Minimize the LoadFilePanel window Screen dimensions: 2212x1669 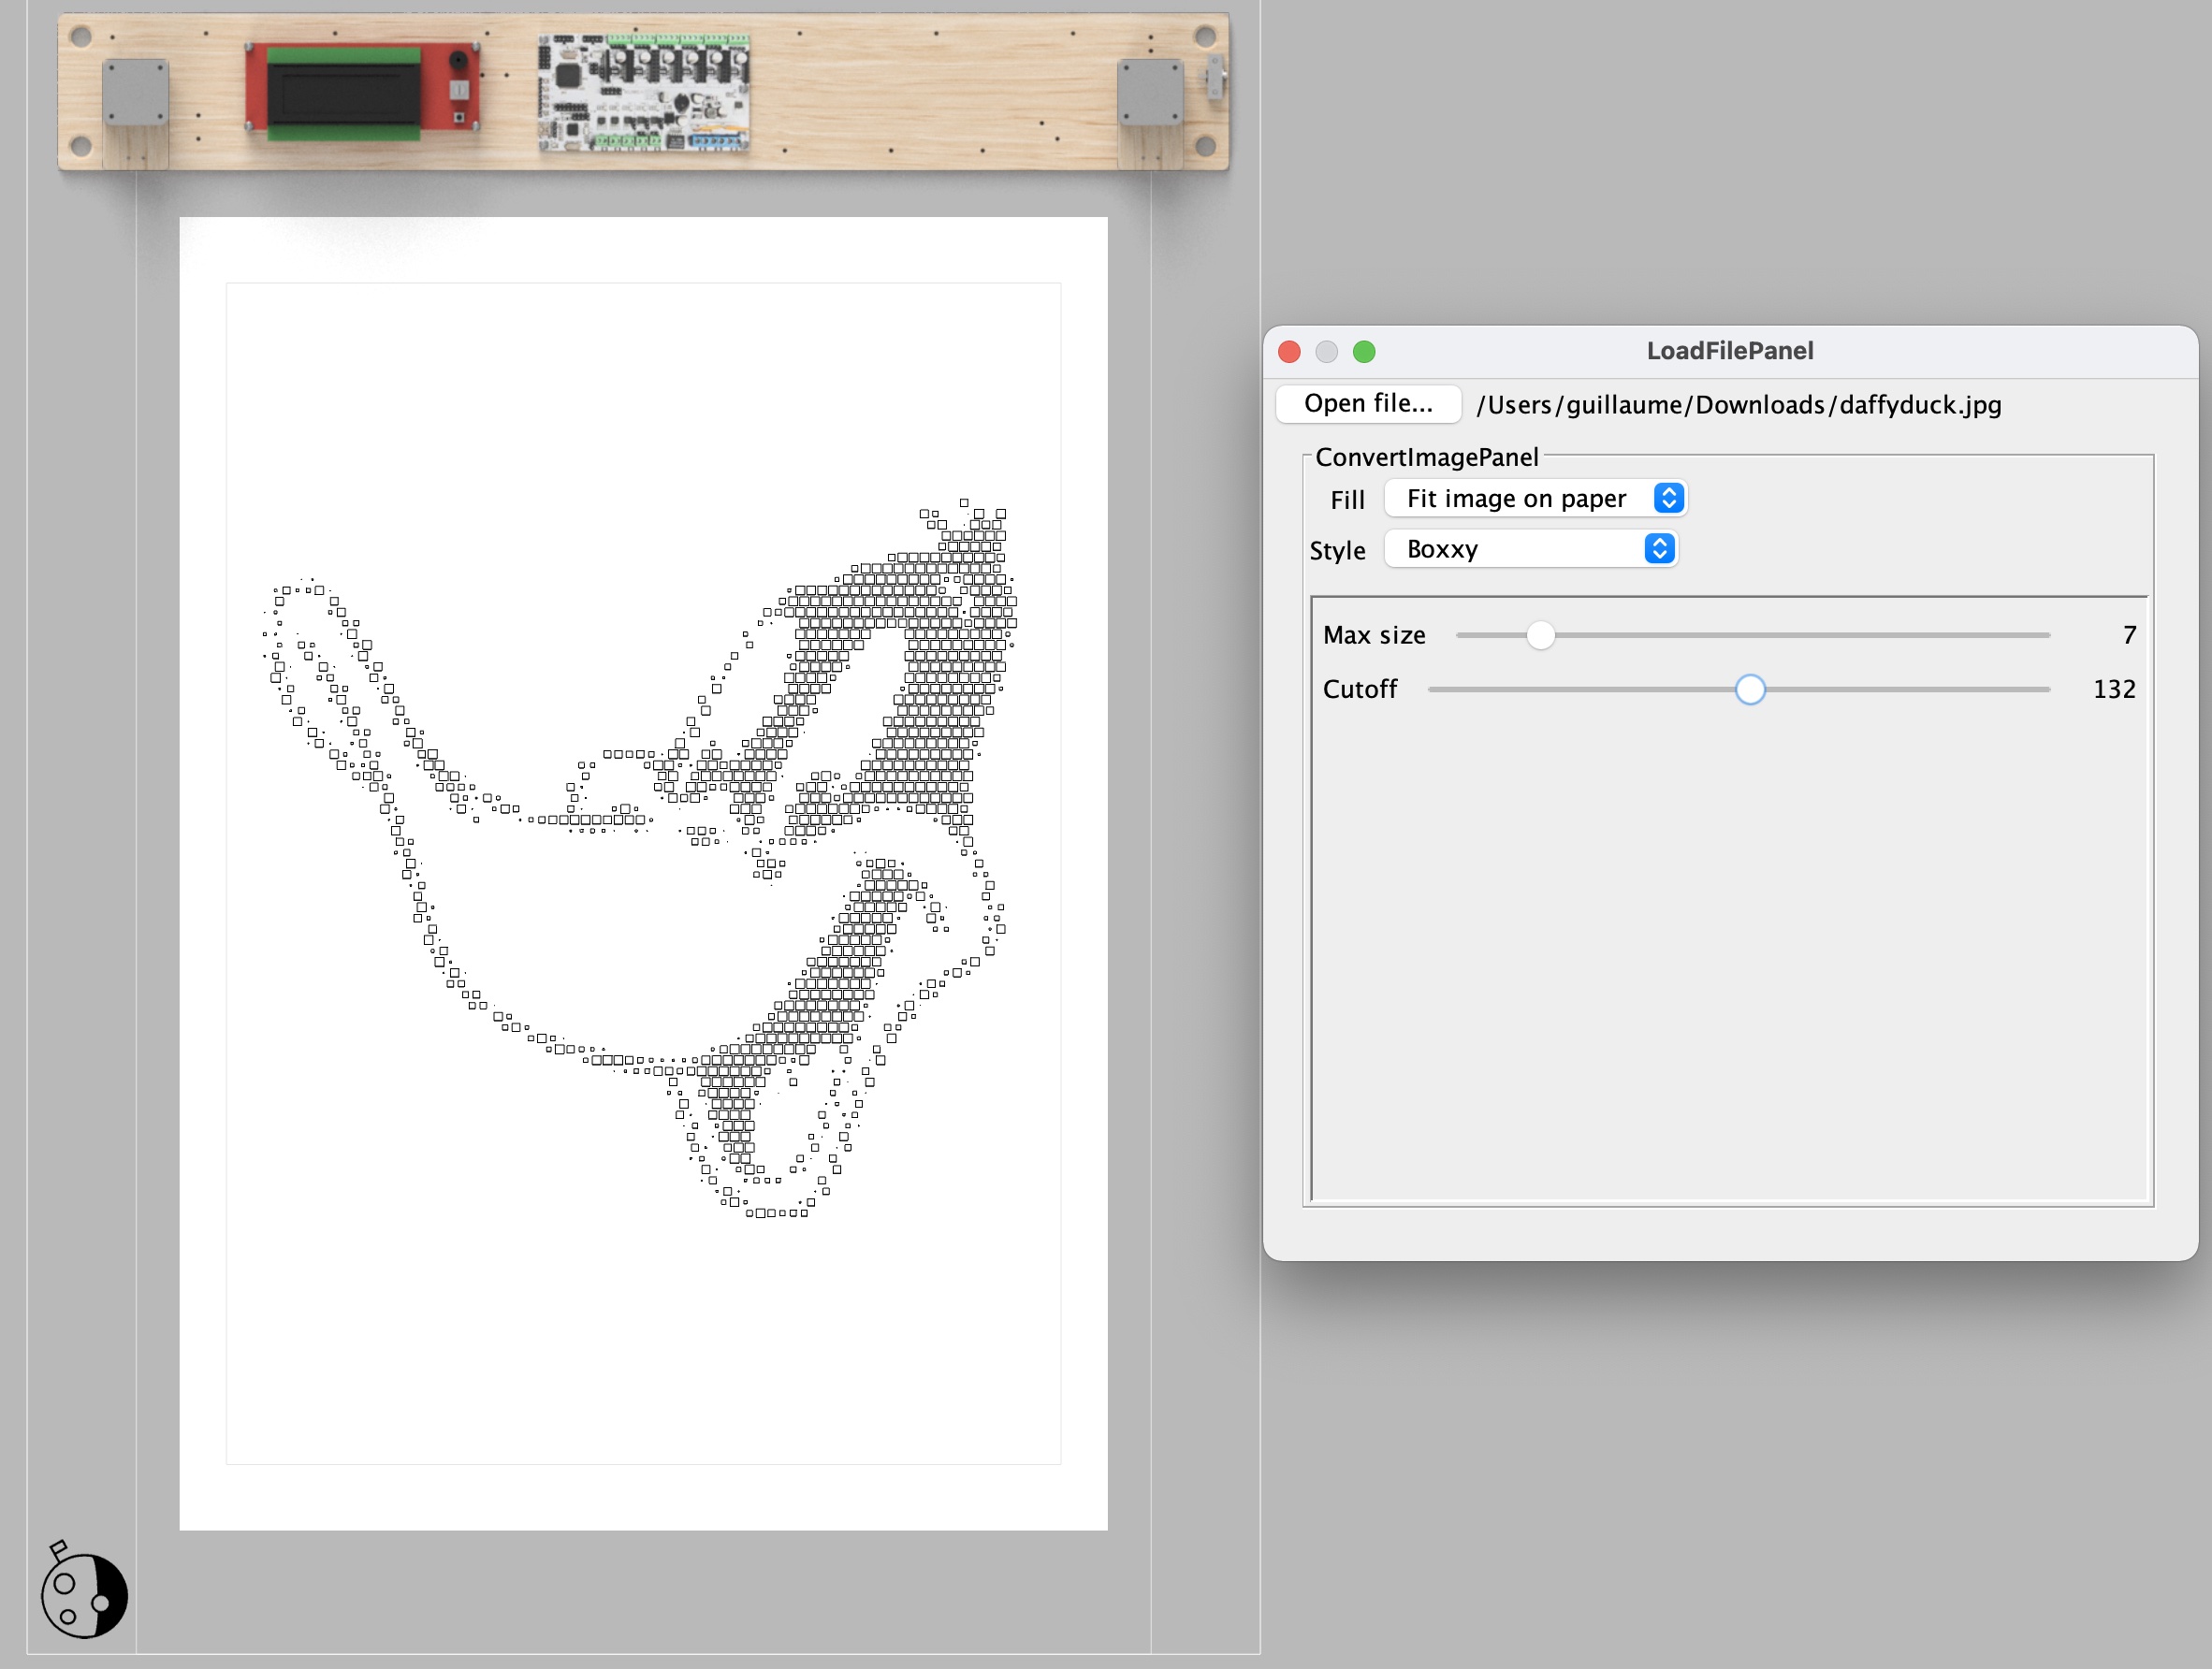click(1326, 352)
